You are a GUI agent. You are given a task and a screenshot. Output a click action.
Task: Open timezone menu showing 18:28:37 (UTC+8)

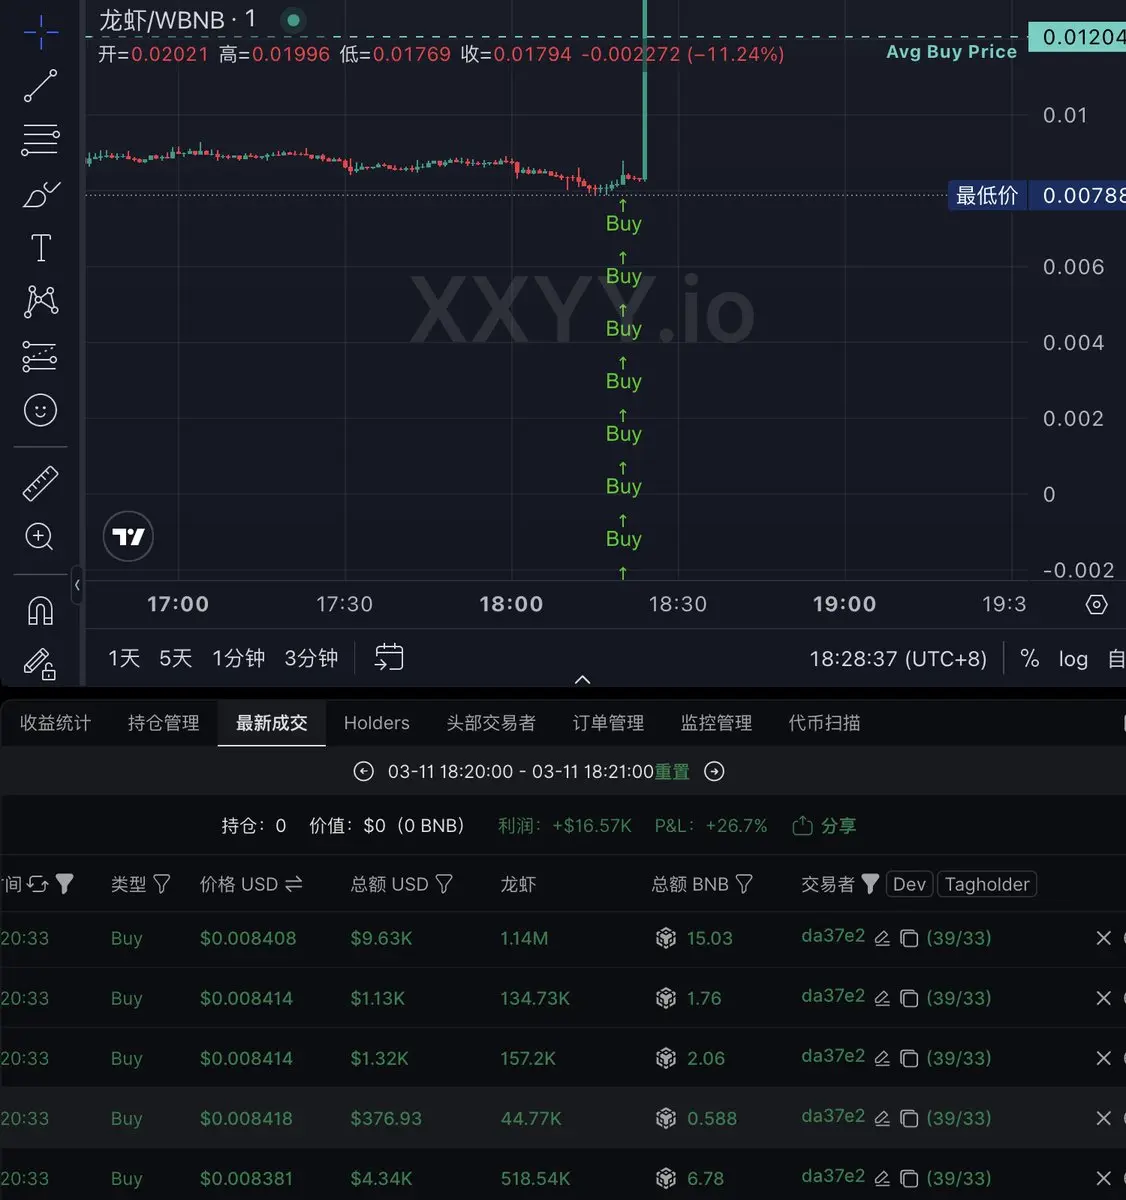pos(898,659)
